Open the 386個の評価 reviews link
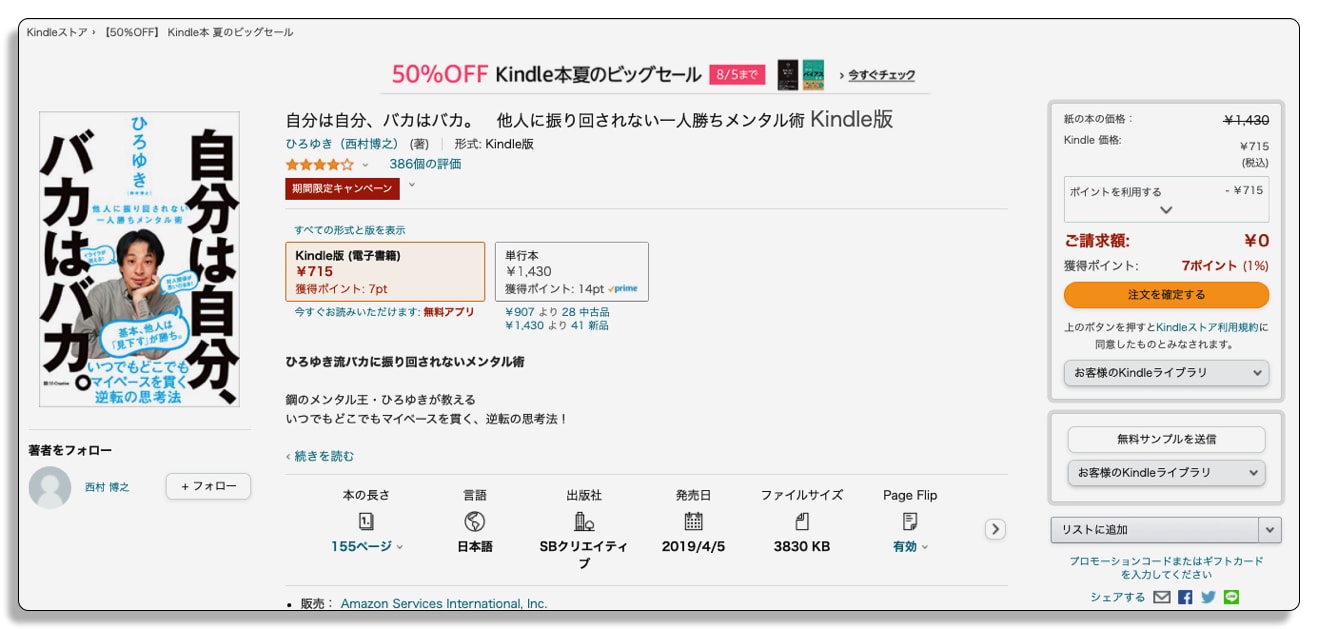The image size is (1318, 629). (x=425, y=164)
